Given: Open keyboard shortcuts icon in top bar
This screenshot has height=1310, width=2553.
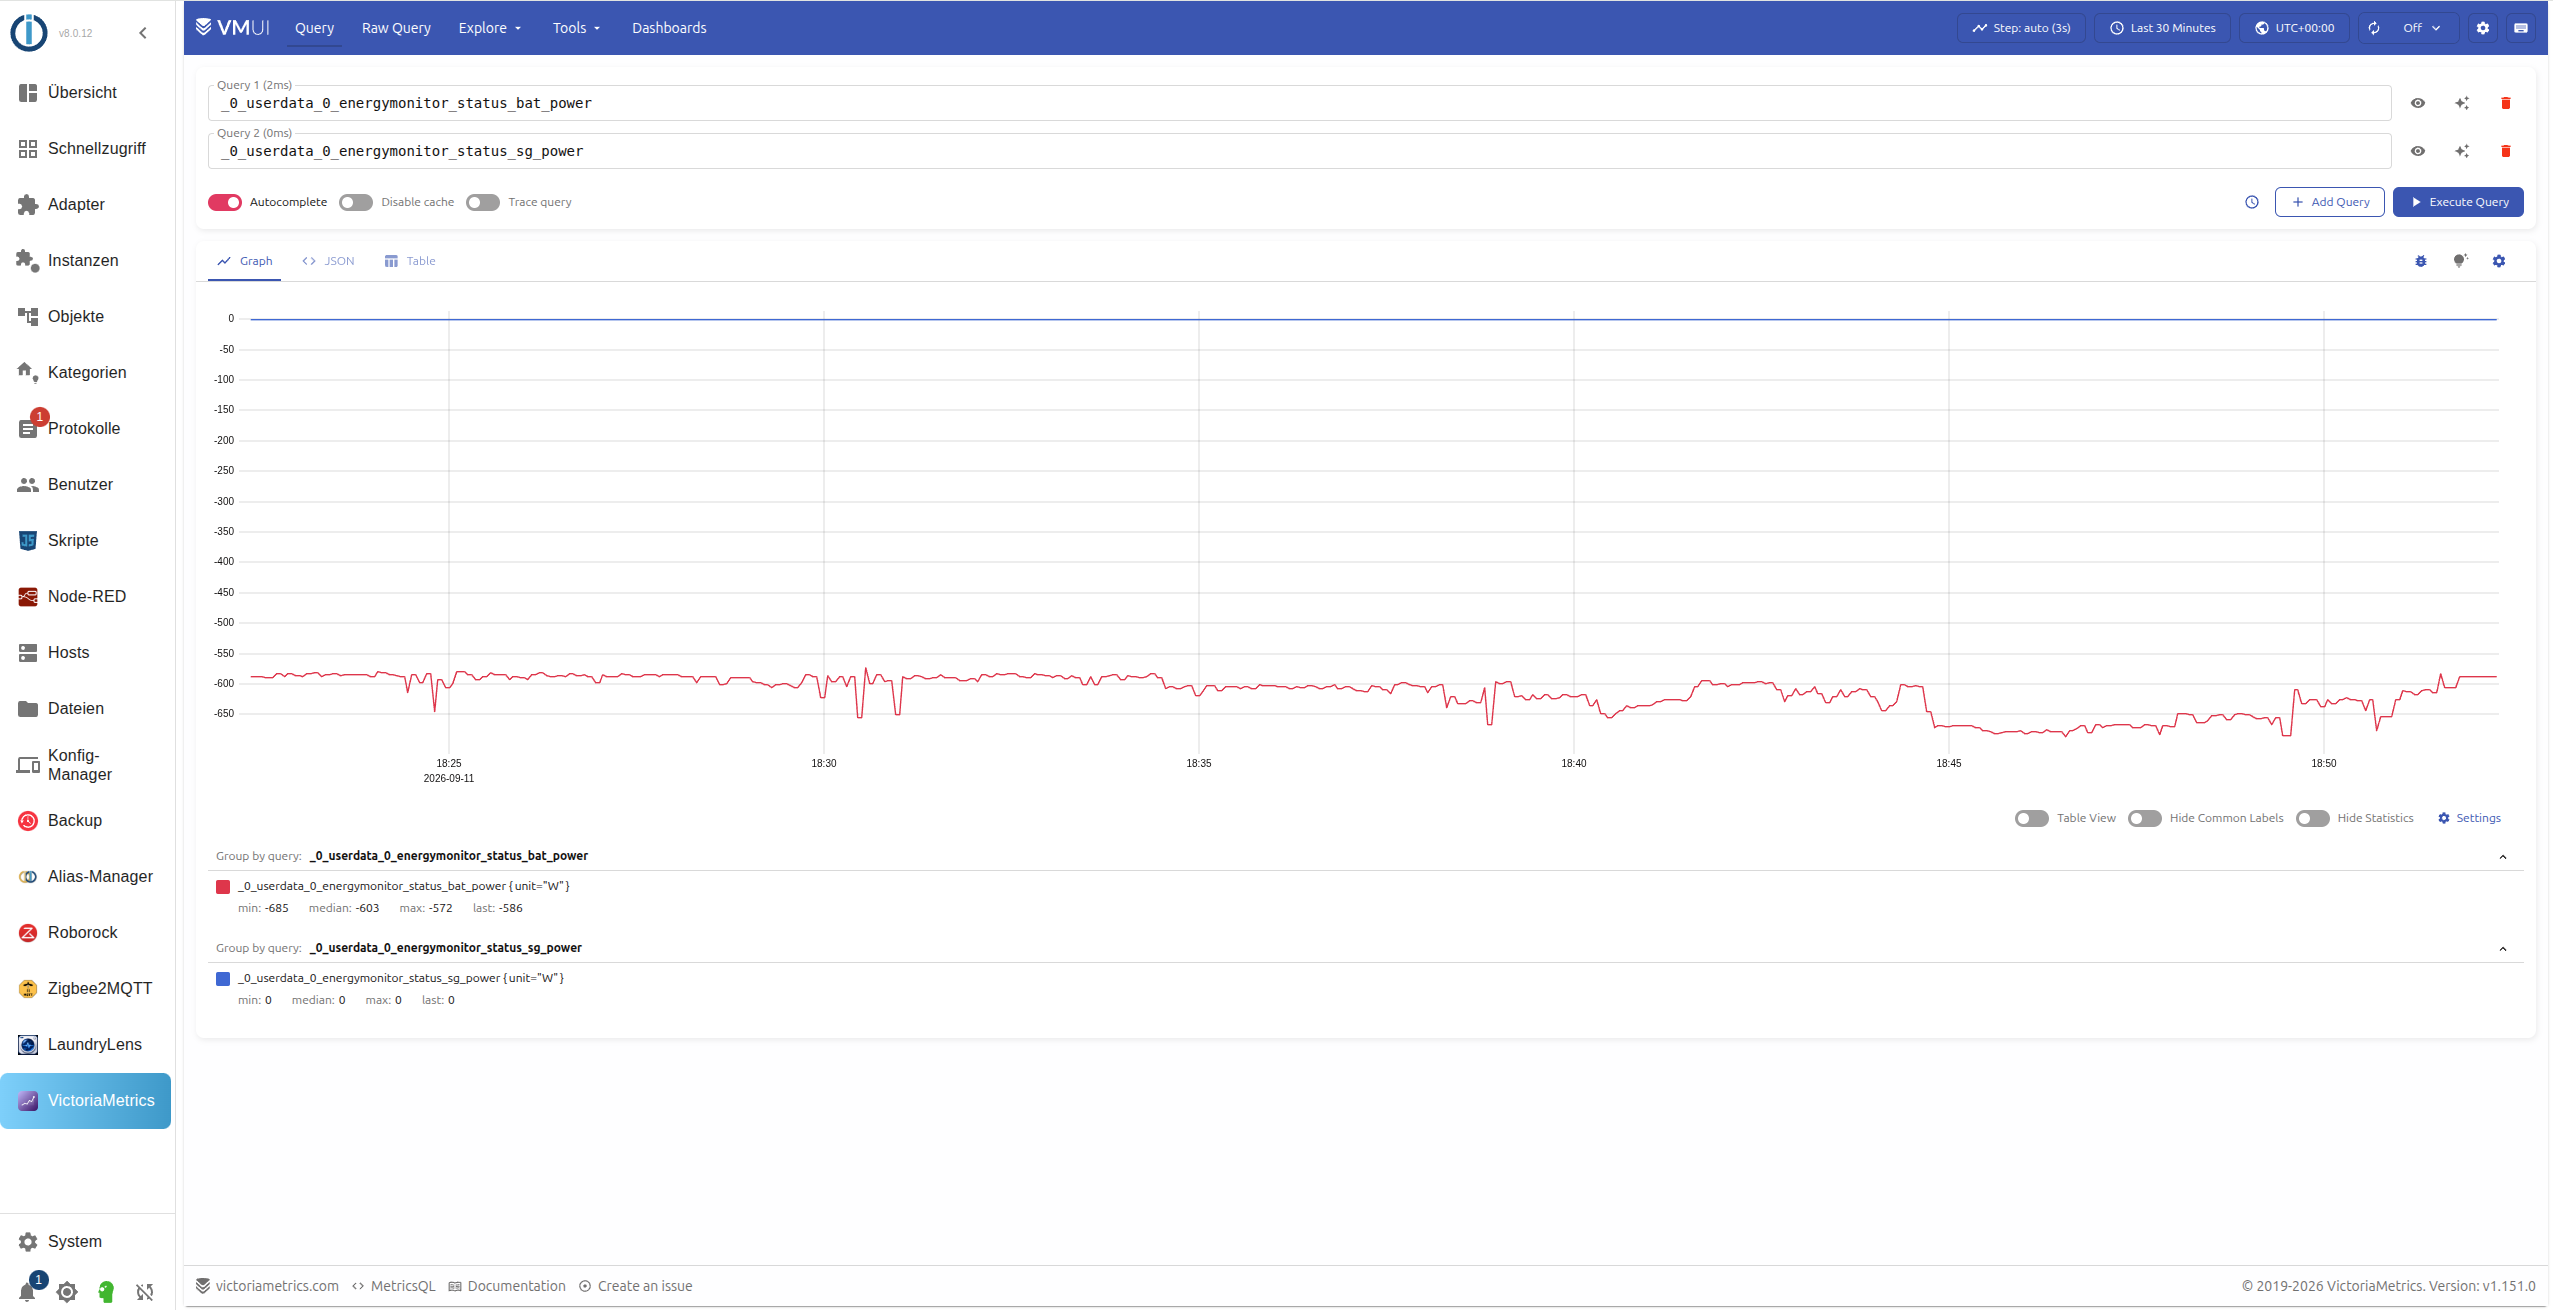Looking at the screenshot, I should pyautogui.click(x=2520, y=28).
